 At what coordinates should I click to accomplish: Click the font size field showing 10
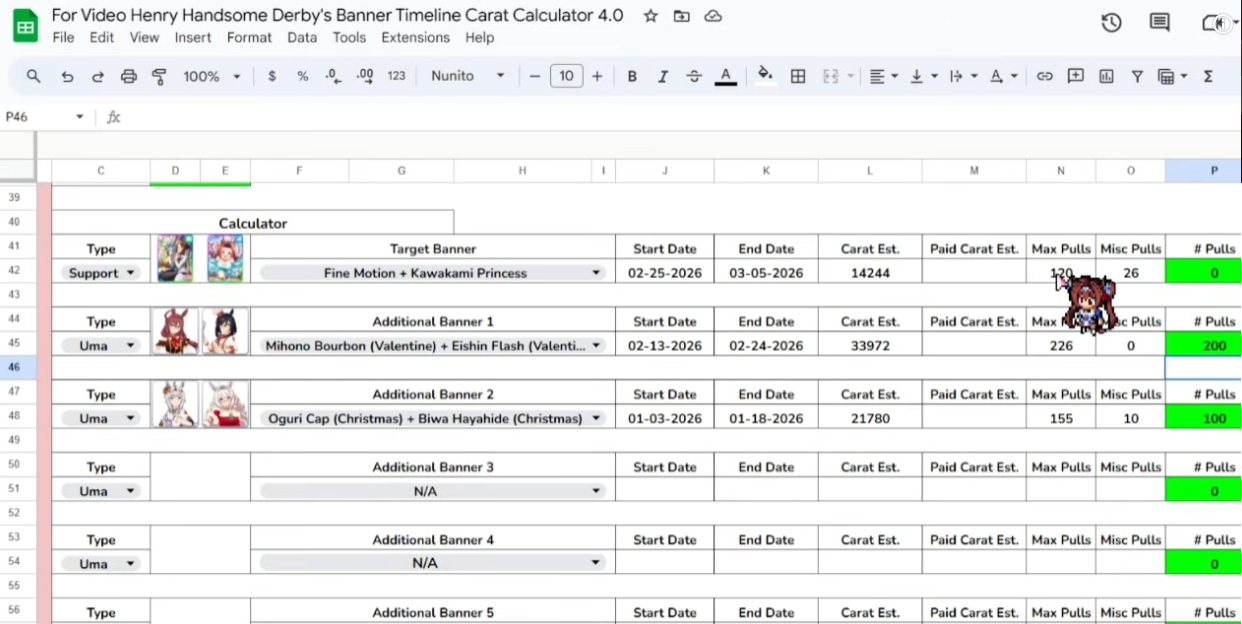(566, 76)
